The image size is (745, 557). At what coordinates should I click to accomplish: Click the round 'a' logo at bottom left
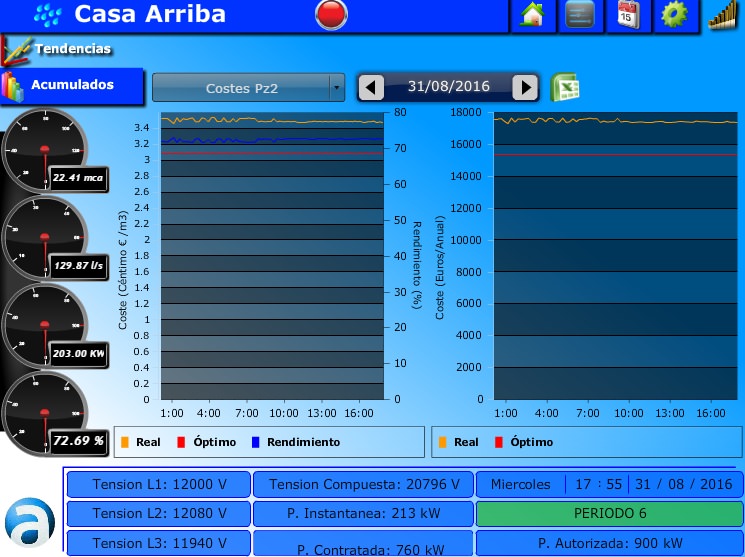click(27, 521)
